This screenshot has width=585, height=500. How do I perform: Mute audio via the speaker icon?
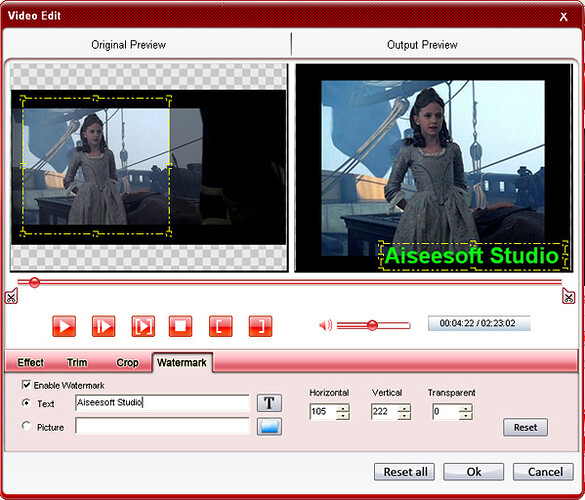pyautogui.click(x=326, y=325)
